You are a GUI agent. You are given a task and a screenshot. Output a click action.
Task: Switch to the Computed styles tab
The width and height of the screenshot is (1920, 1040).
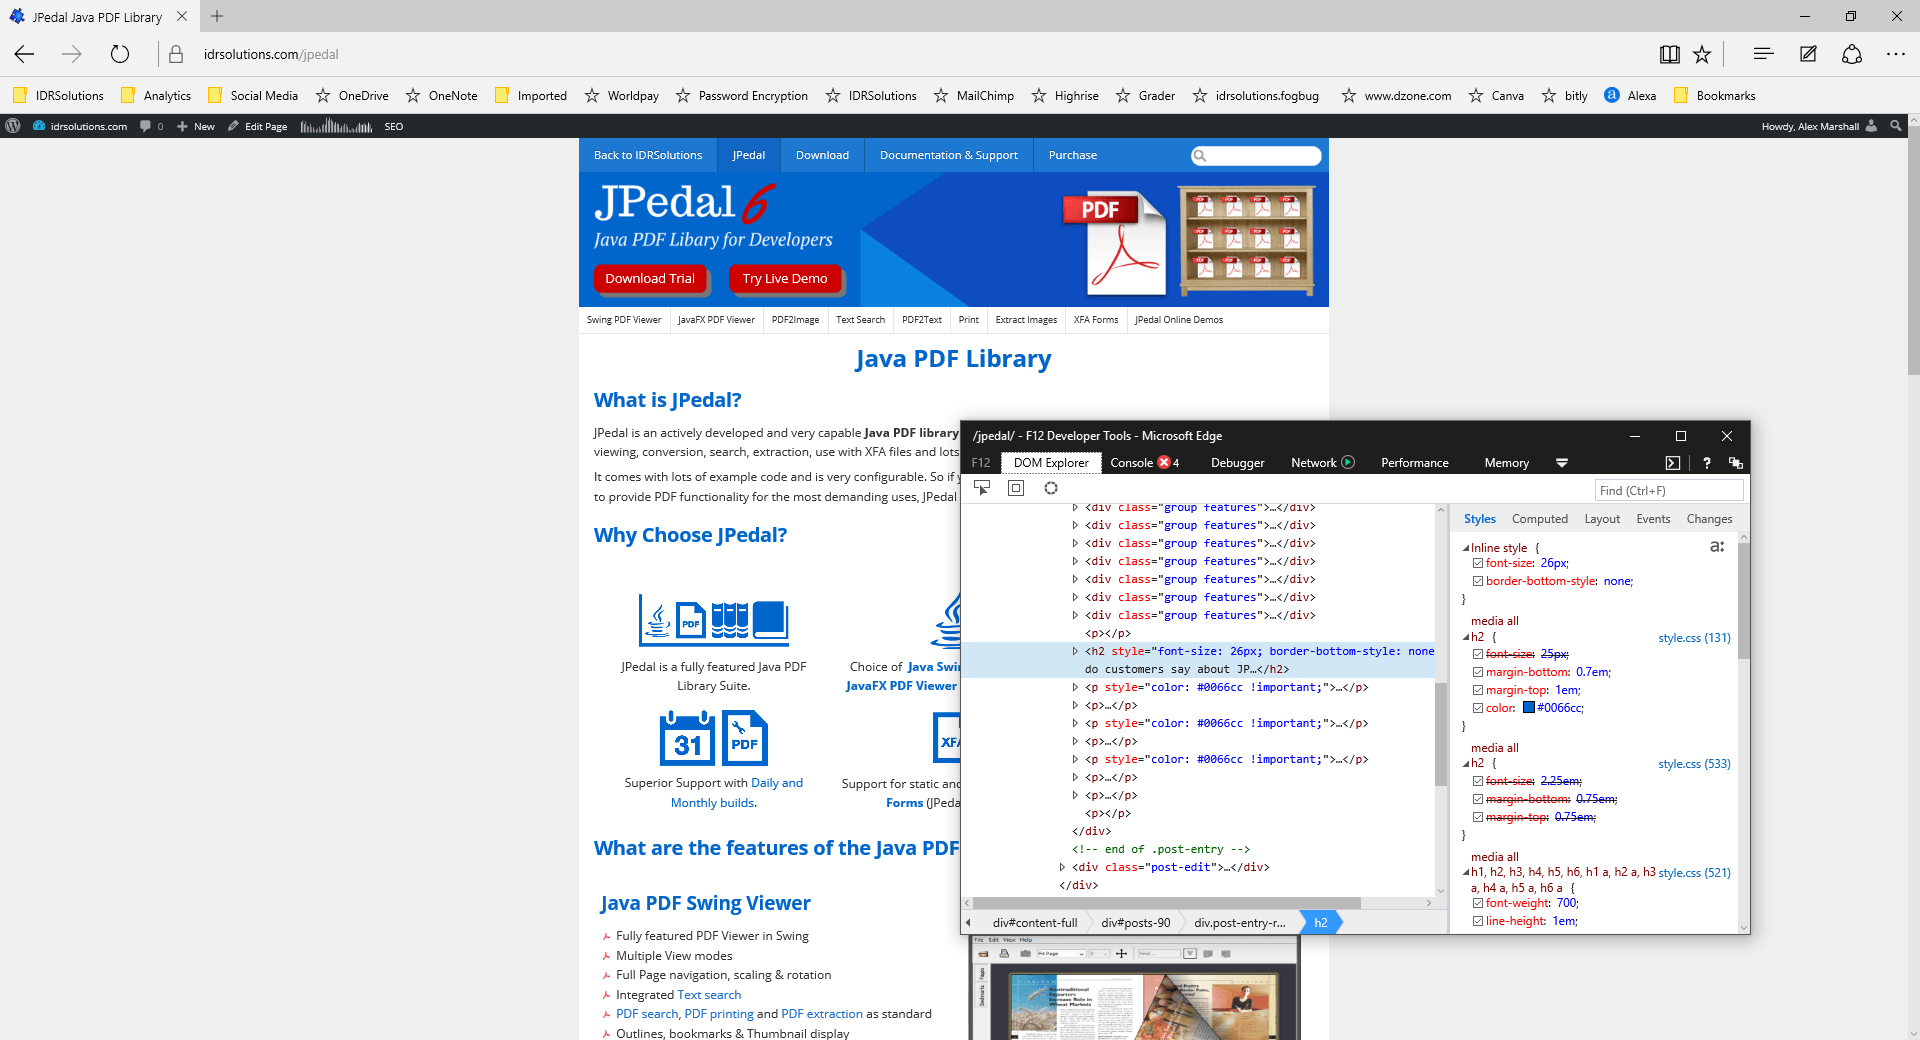(x=1539, y=519)
